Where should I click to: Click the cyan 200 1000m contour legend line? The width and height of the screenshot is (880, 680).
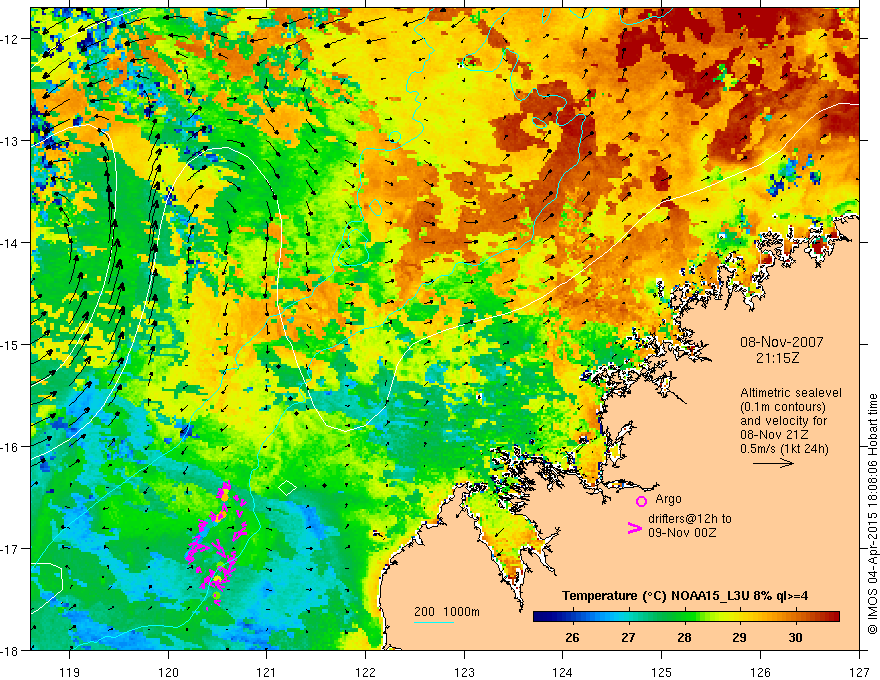pyautogui.click(x=434, y=622)
